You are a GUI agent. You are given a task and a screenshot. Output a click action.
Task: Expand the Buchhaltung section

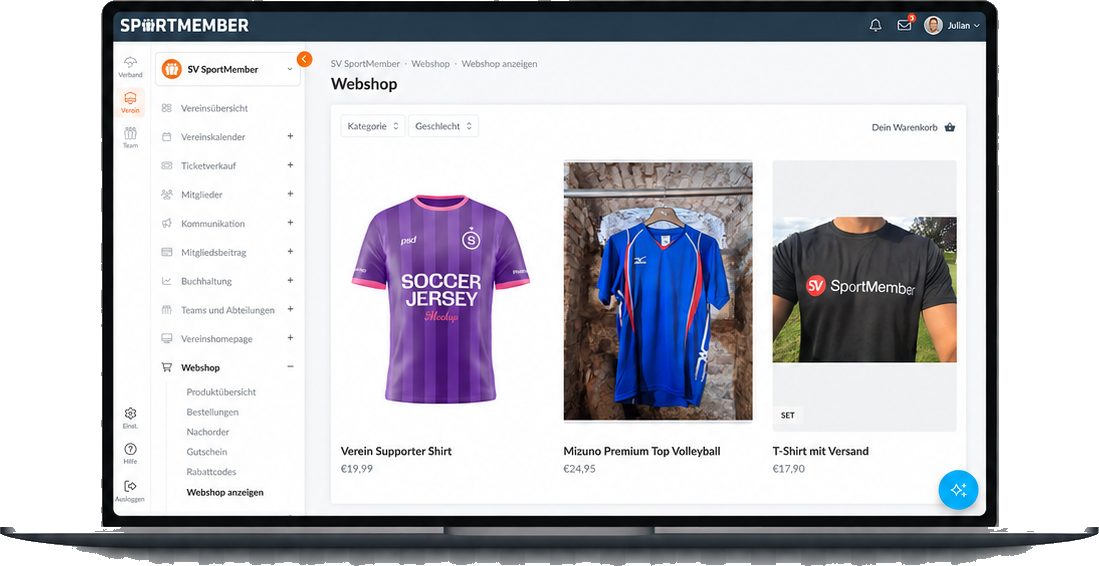[x=290, y=280]
